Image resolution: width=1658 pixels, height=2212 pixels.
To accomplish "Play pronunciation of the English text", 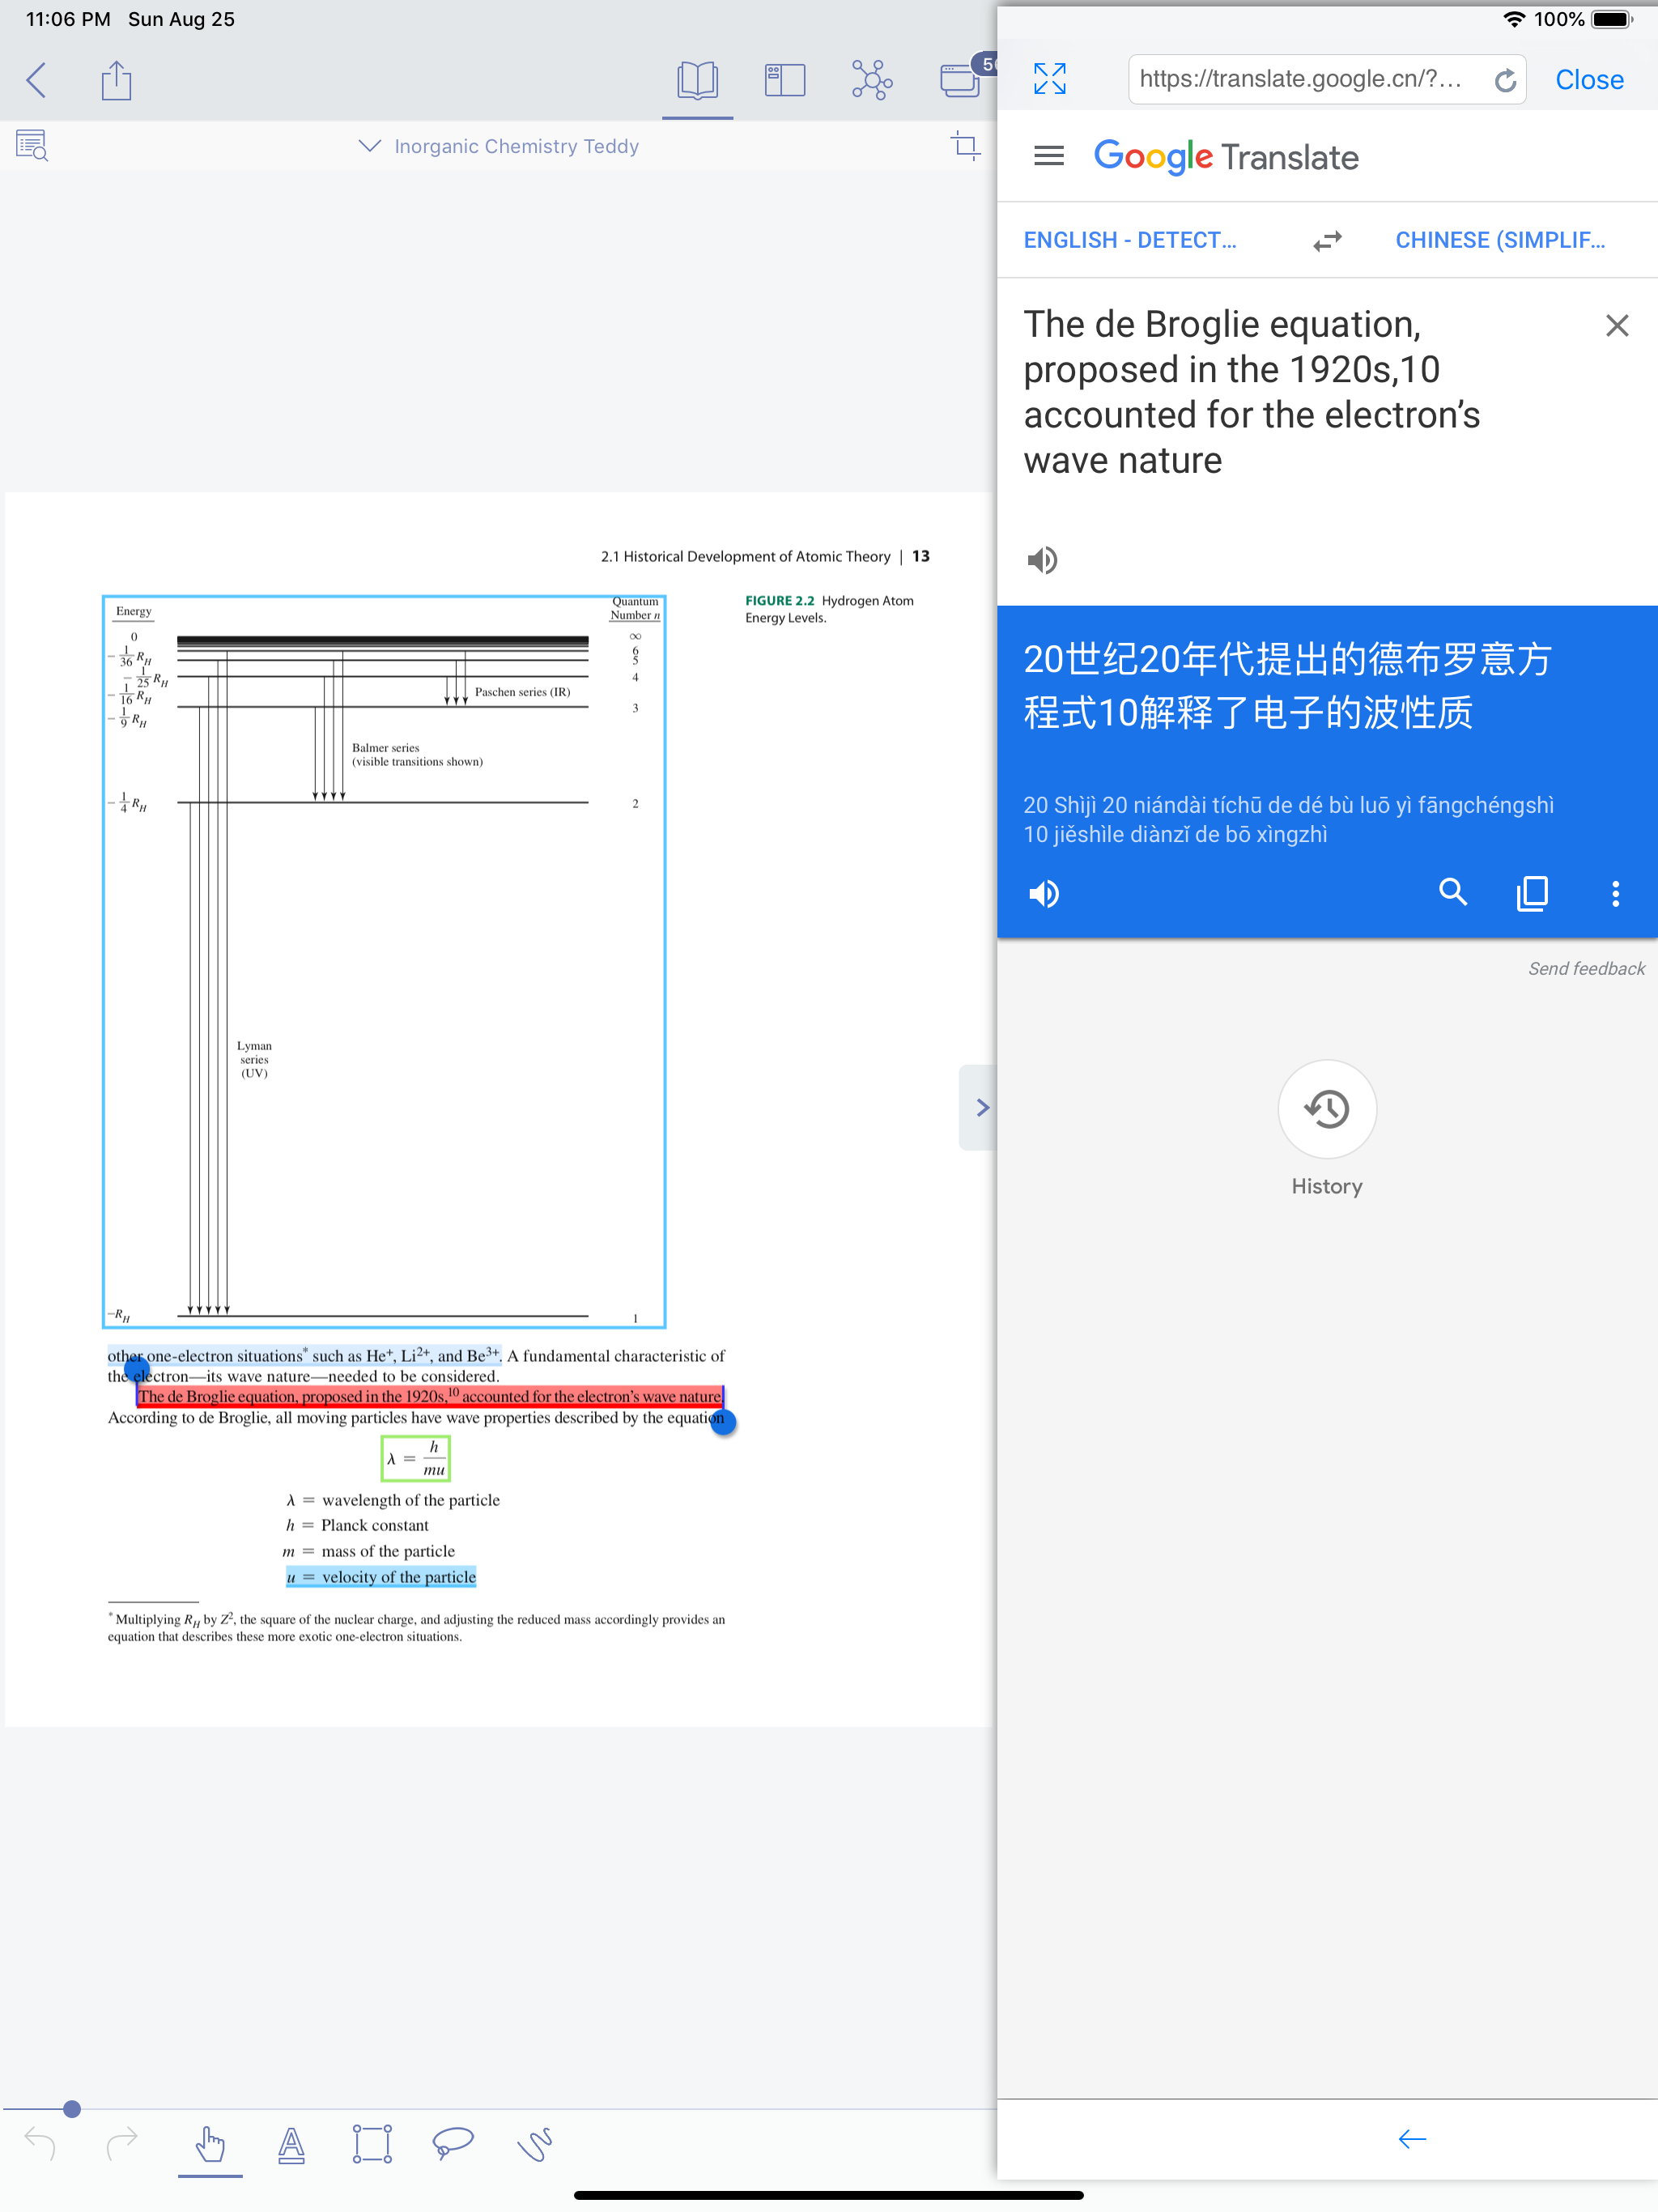I will (x=1043, y=560).
